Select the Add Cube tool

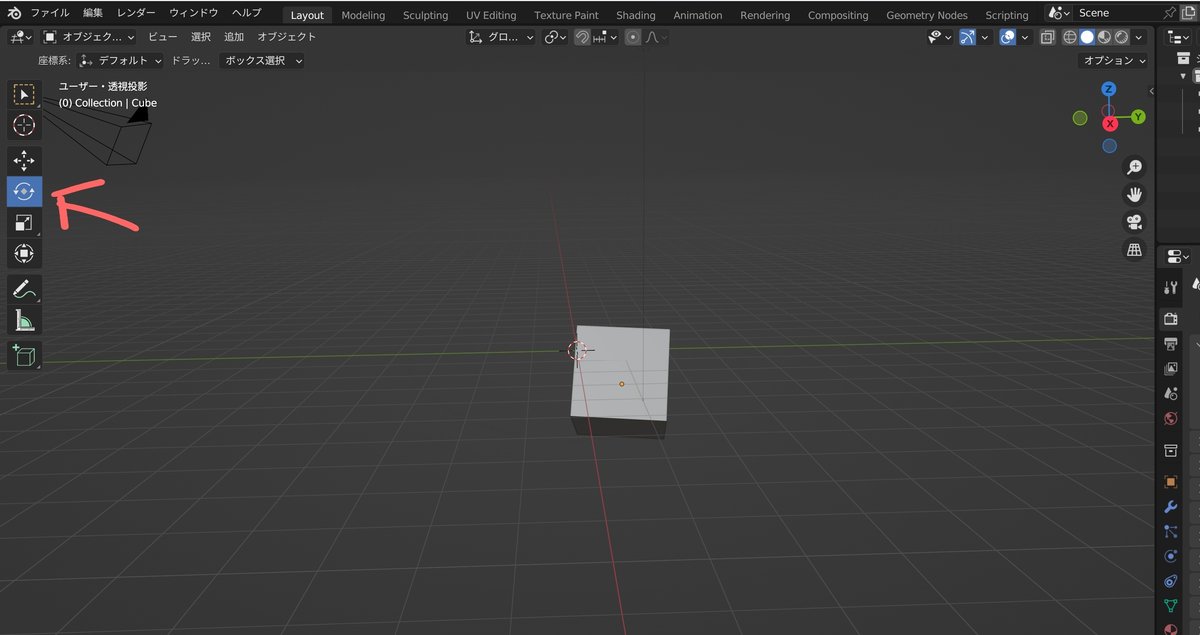click(x=24, y=356)
